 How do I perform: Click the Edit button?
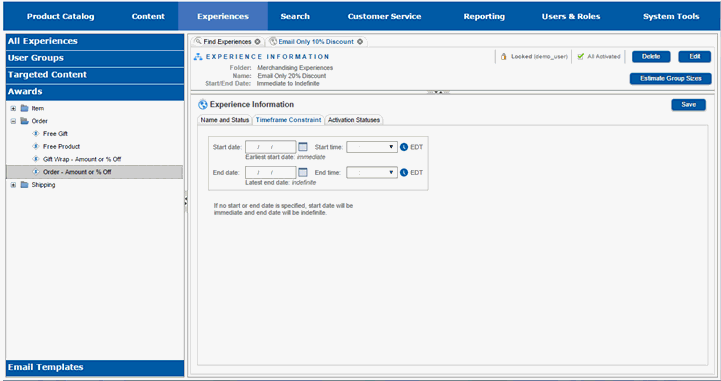point(695,57)
